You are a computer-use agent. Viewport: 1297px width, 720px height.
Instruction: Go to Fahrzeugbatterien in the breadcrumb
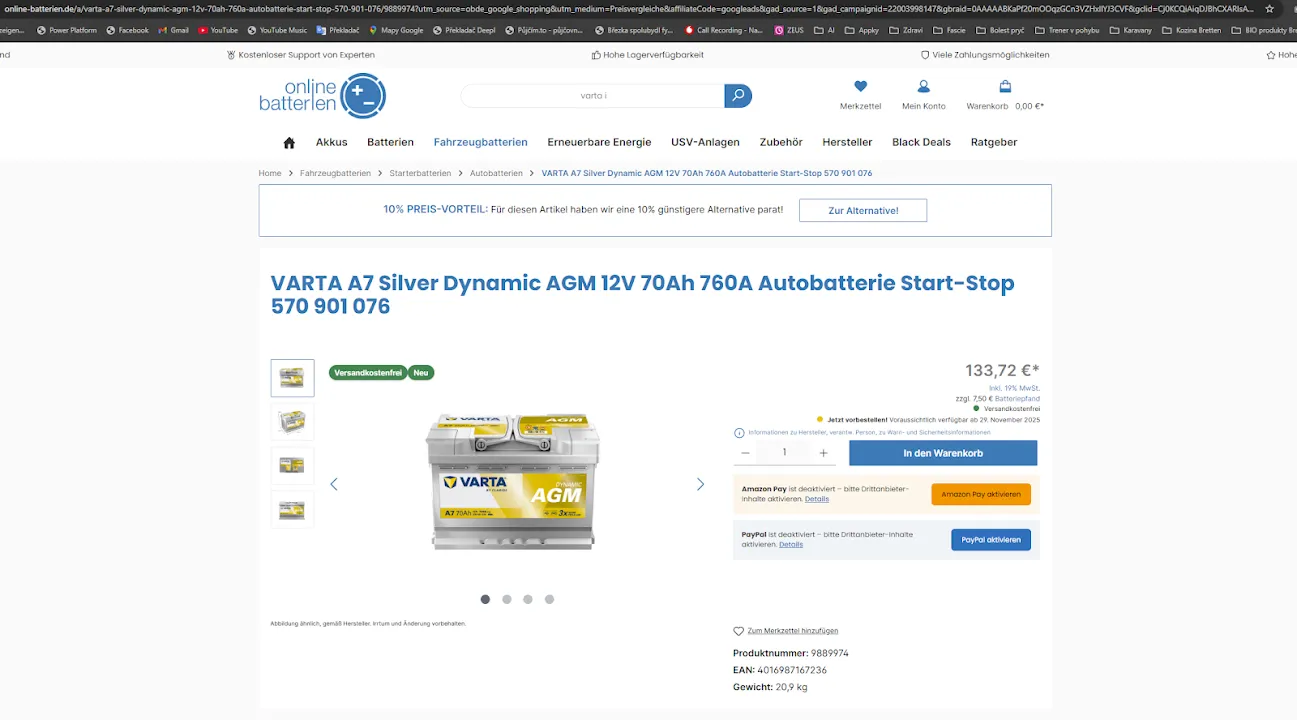pos(335,173)
